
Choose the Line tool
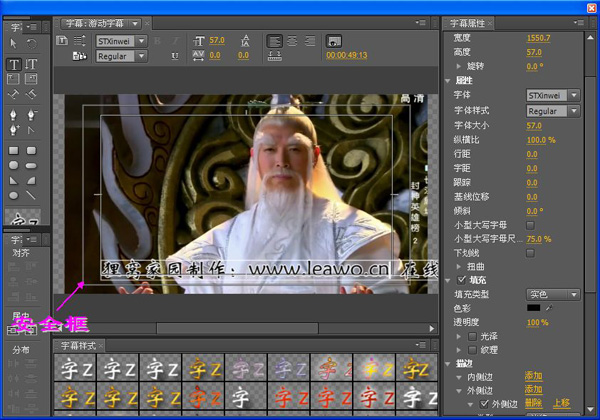tap(31, 195)
